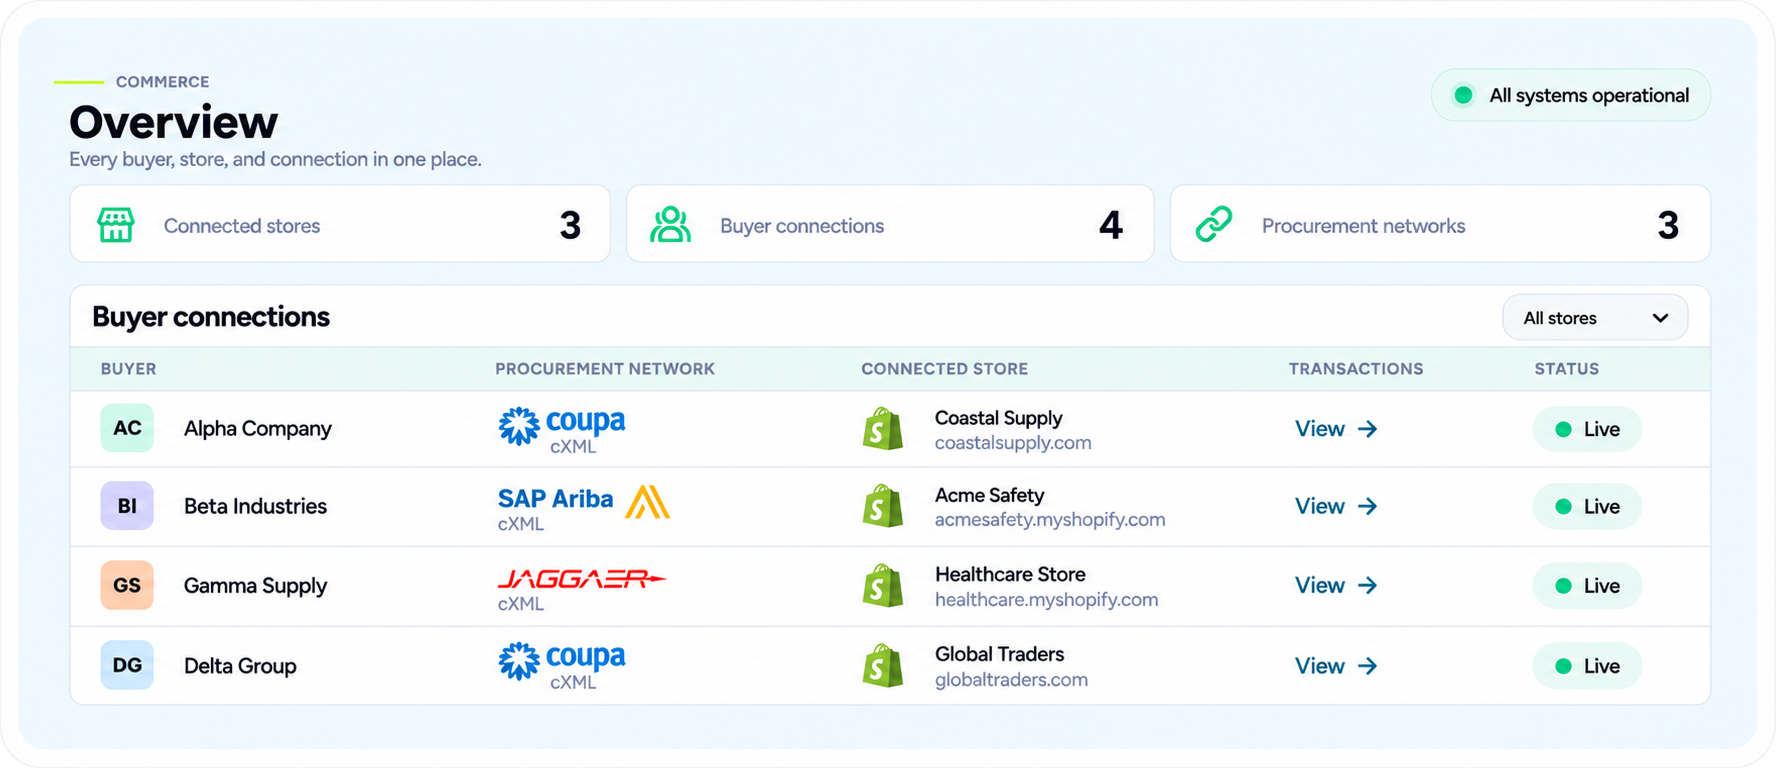Viewport: 1776px width, 768px height.
Task: Click the Beta Industries buyer name
Action: [x=255, y=506]
